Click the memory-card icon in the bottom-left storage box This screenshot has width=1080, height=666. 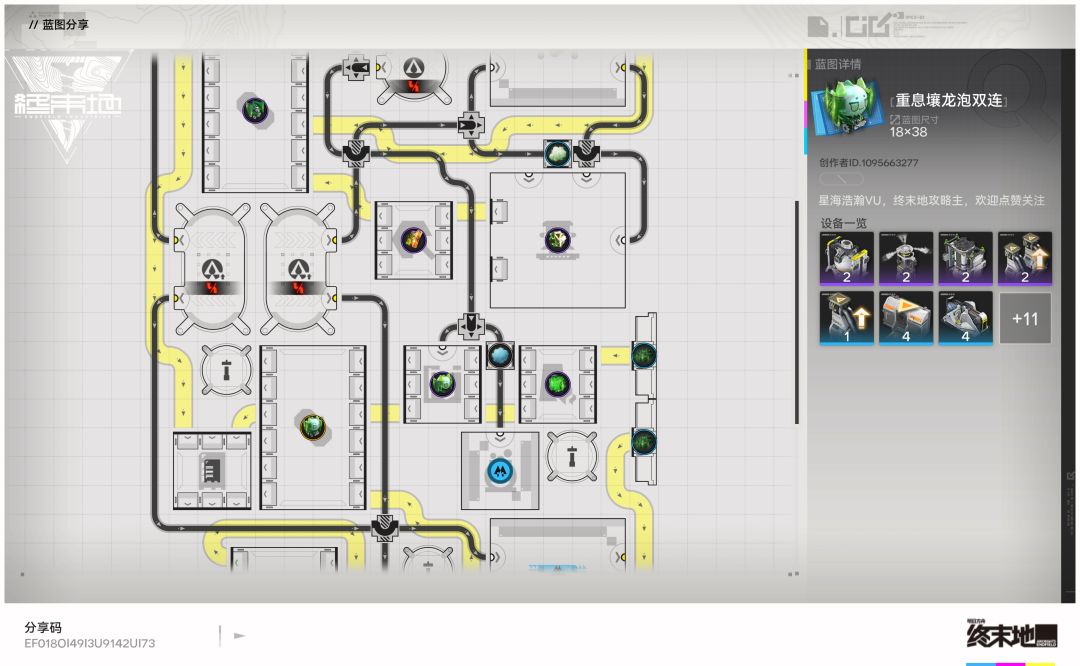pyautogui.click(x=211, y=471)
